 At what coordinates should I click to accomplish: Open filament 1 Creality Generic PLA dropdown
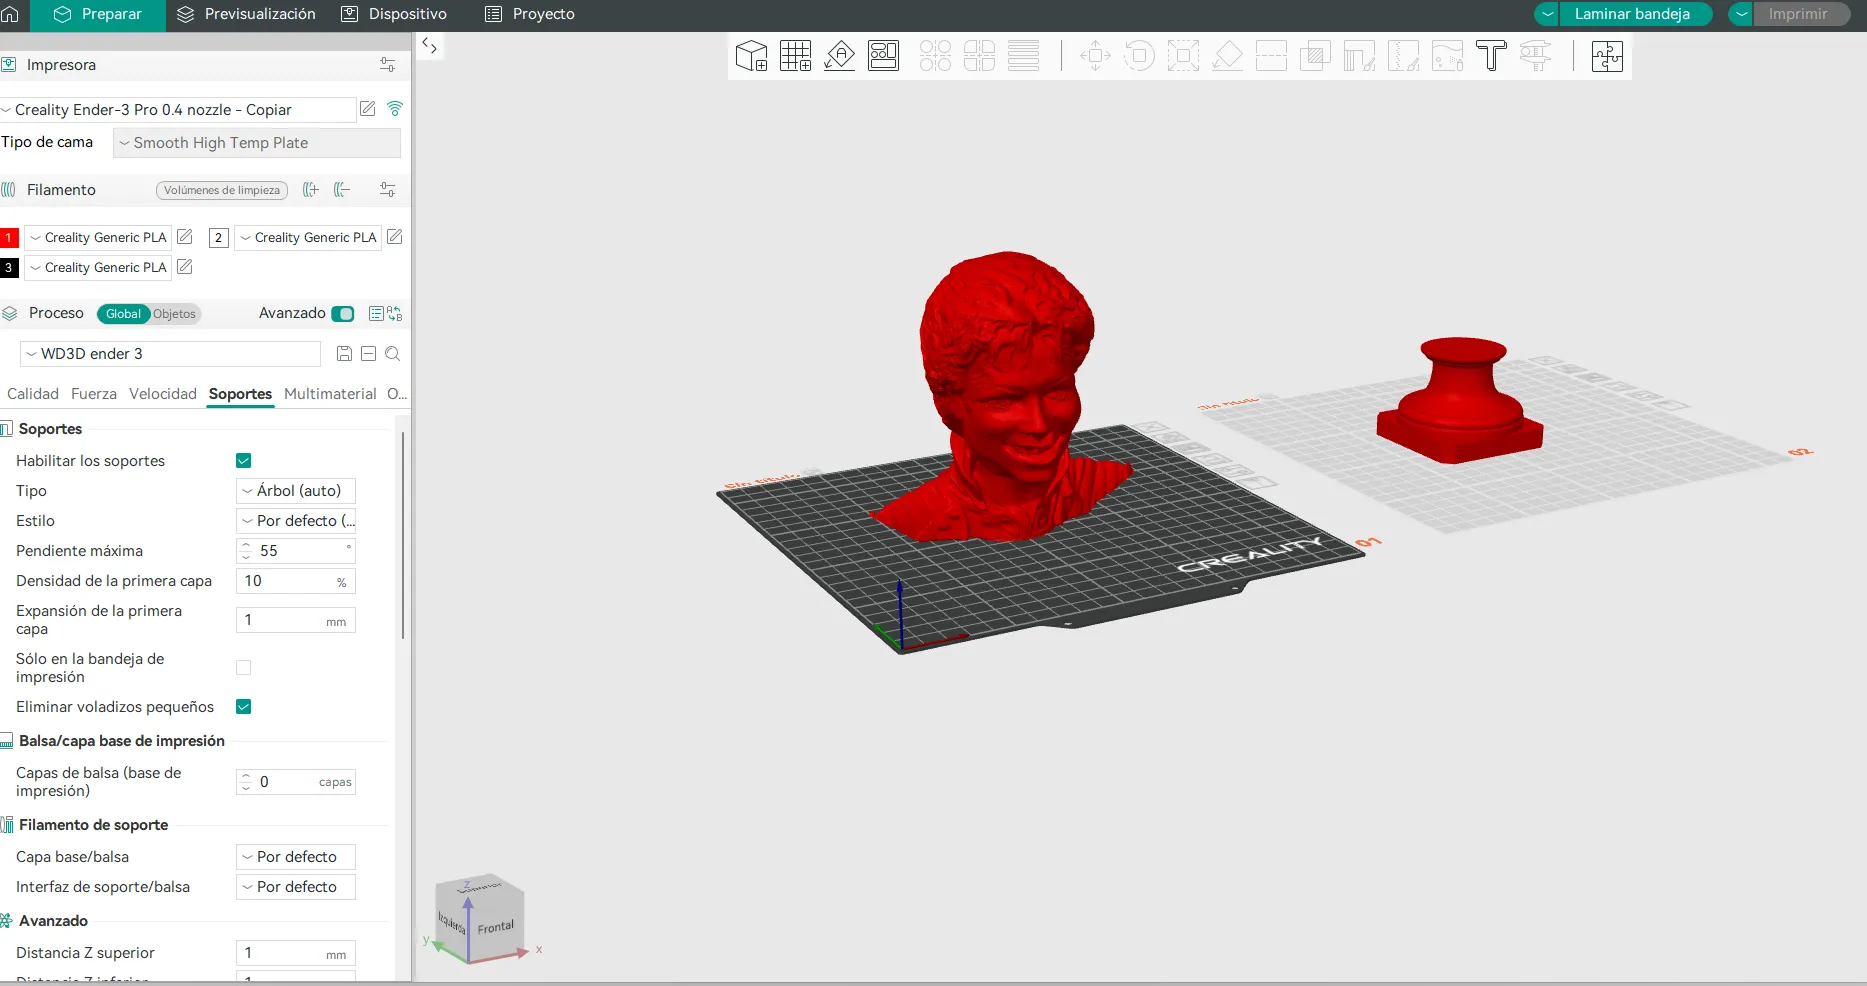tap(98, 237)
